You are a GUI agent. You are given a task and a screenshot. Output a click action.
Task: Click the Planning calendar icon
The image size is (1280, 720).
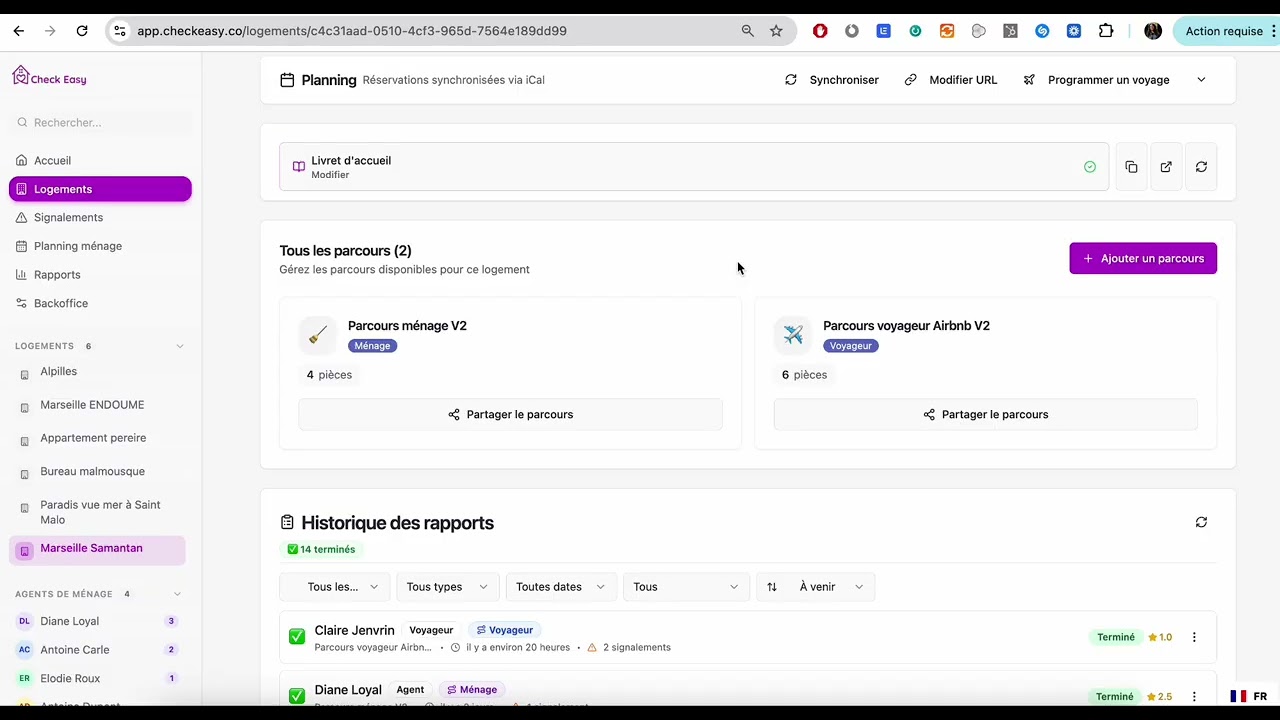pyautogui.click(x=287, y=80)
